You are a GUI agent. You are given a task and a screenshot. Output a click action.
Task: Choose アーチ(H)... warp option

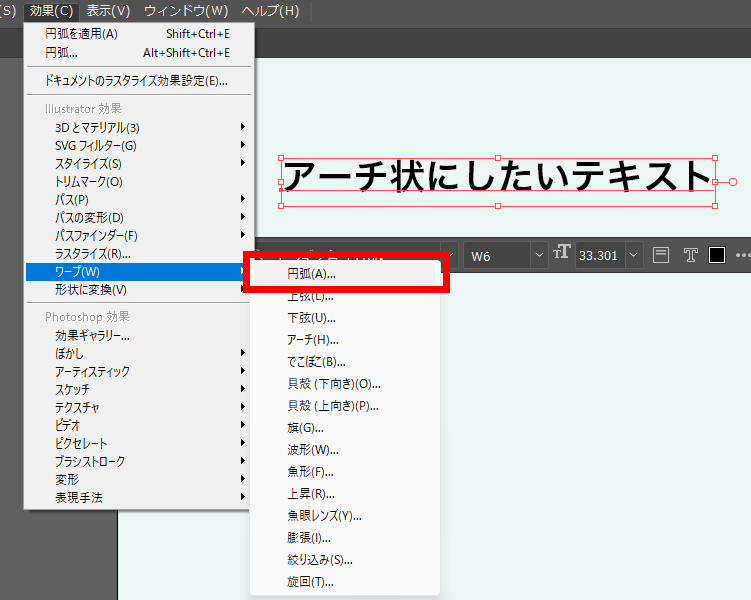345,340
